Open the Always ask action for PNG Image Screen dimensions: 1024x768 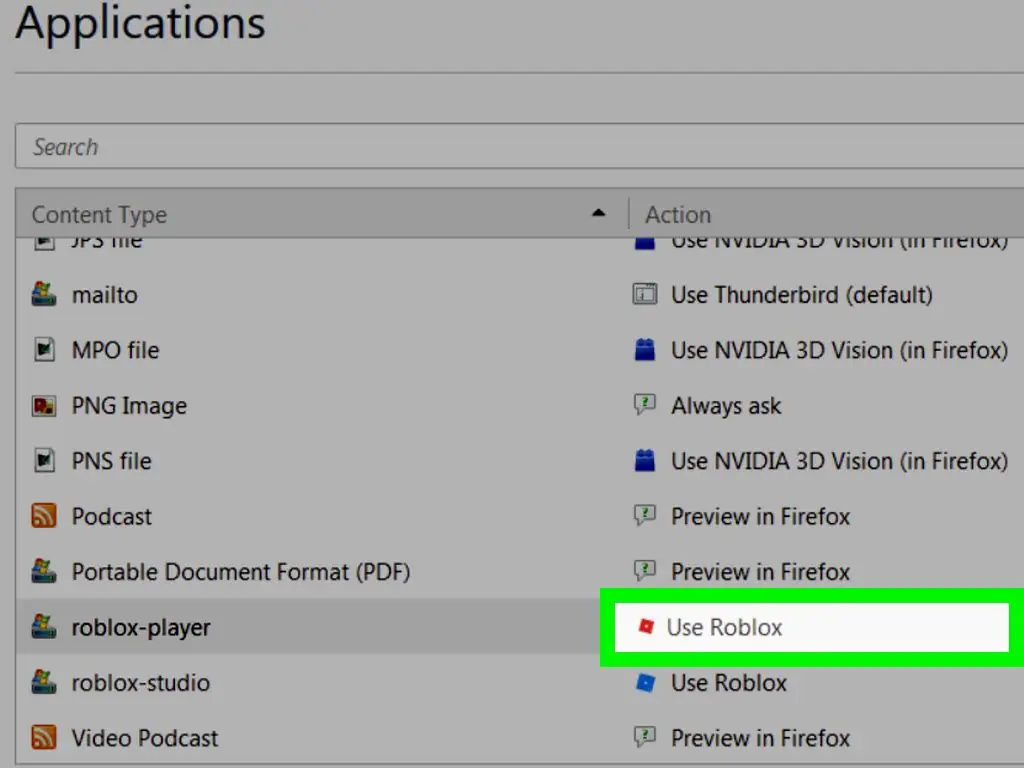click(x=726, y=406)
